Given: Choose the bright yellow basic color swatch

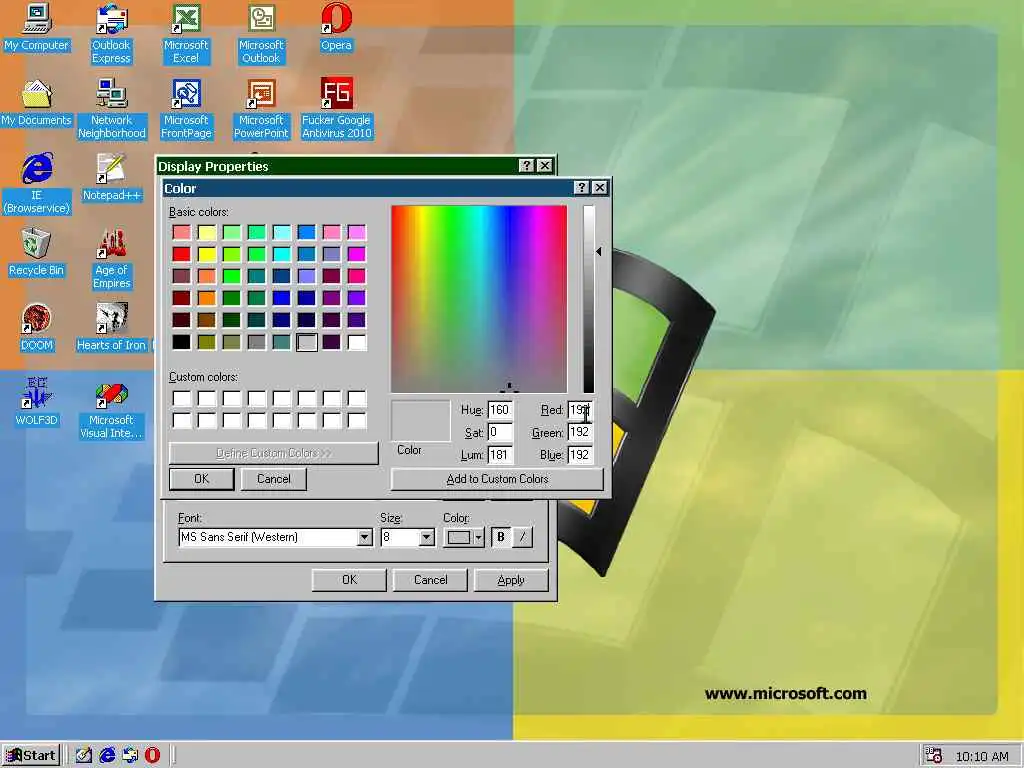Looking at the screenshot, I should [x=206, y=254].
